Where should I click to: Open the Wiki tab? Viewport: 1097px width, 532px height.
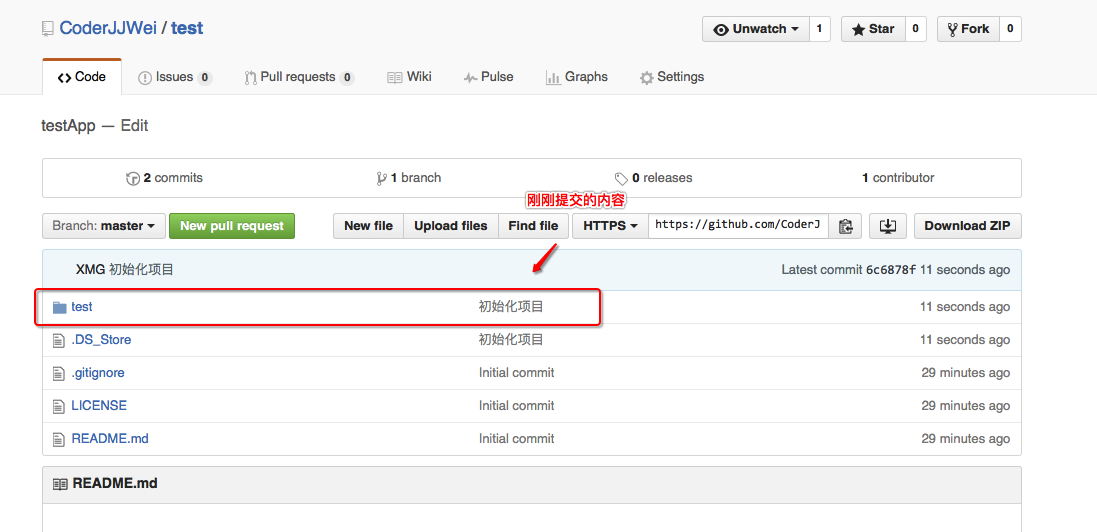click(409, 77)
